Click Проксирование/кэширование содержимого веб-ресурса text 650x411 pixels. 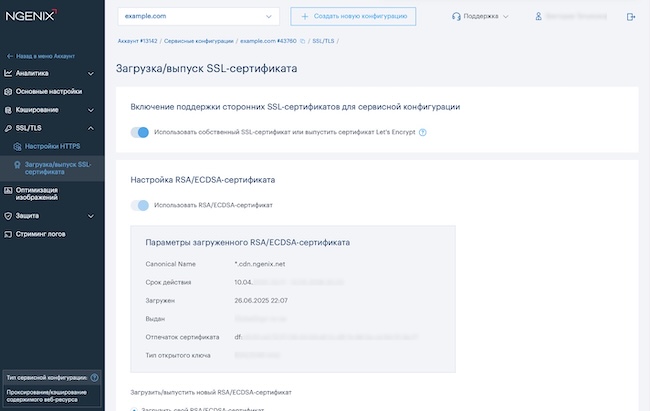(47, 396)
